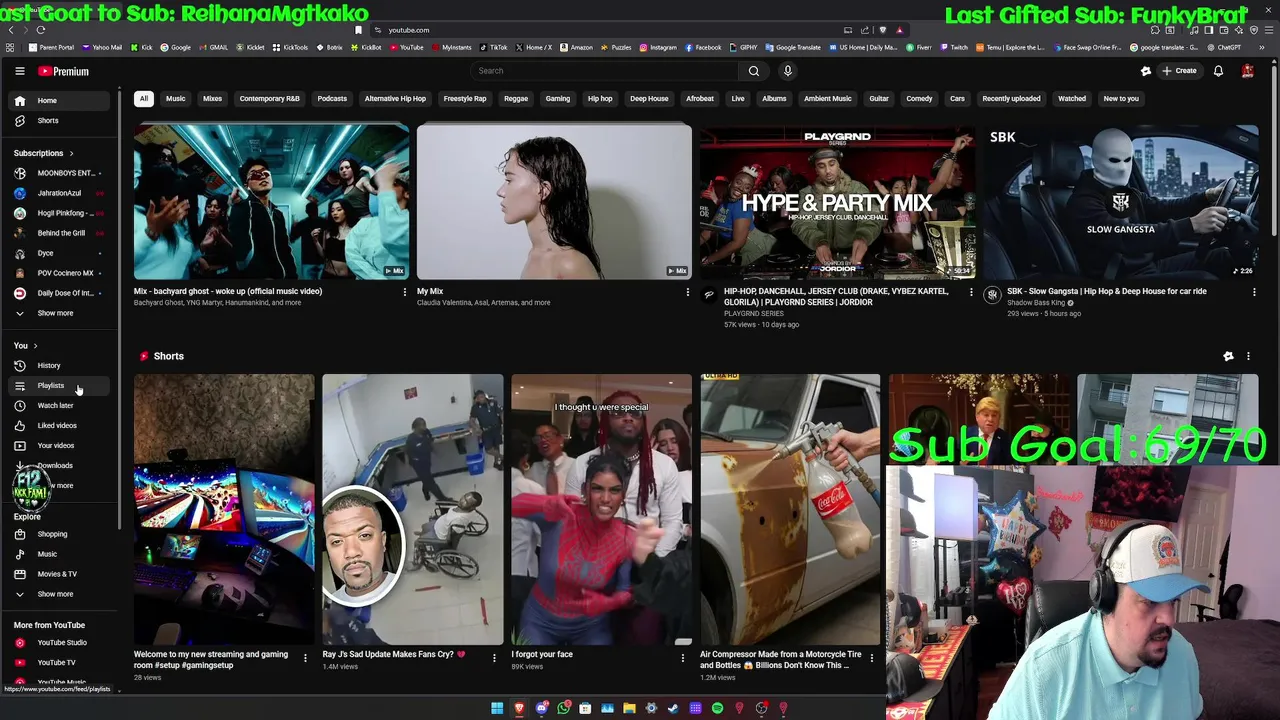This screenshot has width=1280, height=720.
Task: Open MOONBOYS ENT subscription channel
Action: click(x=60, y=173)
